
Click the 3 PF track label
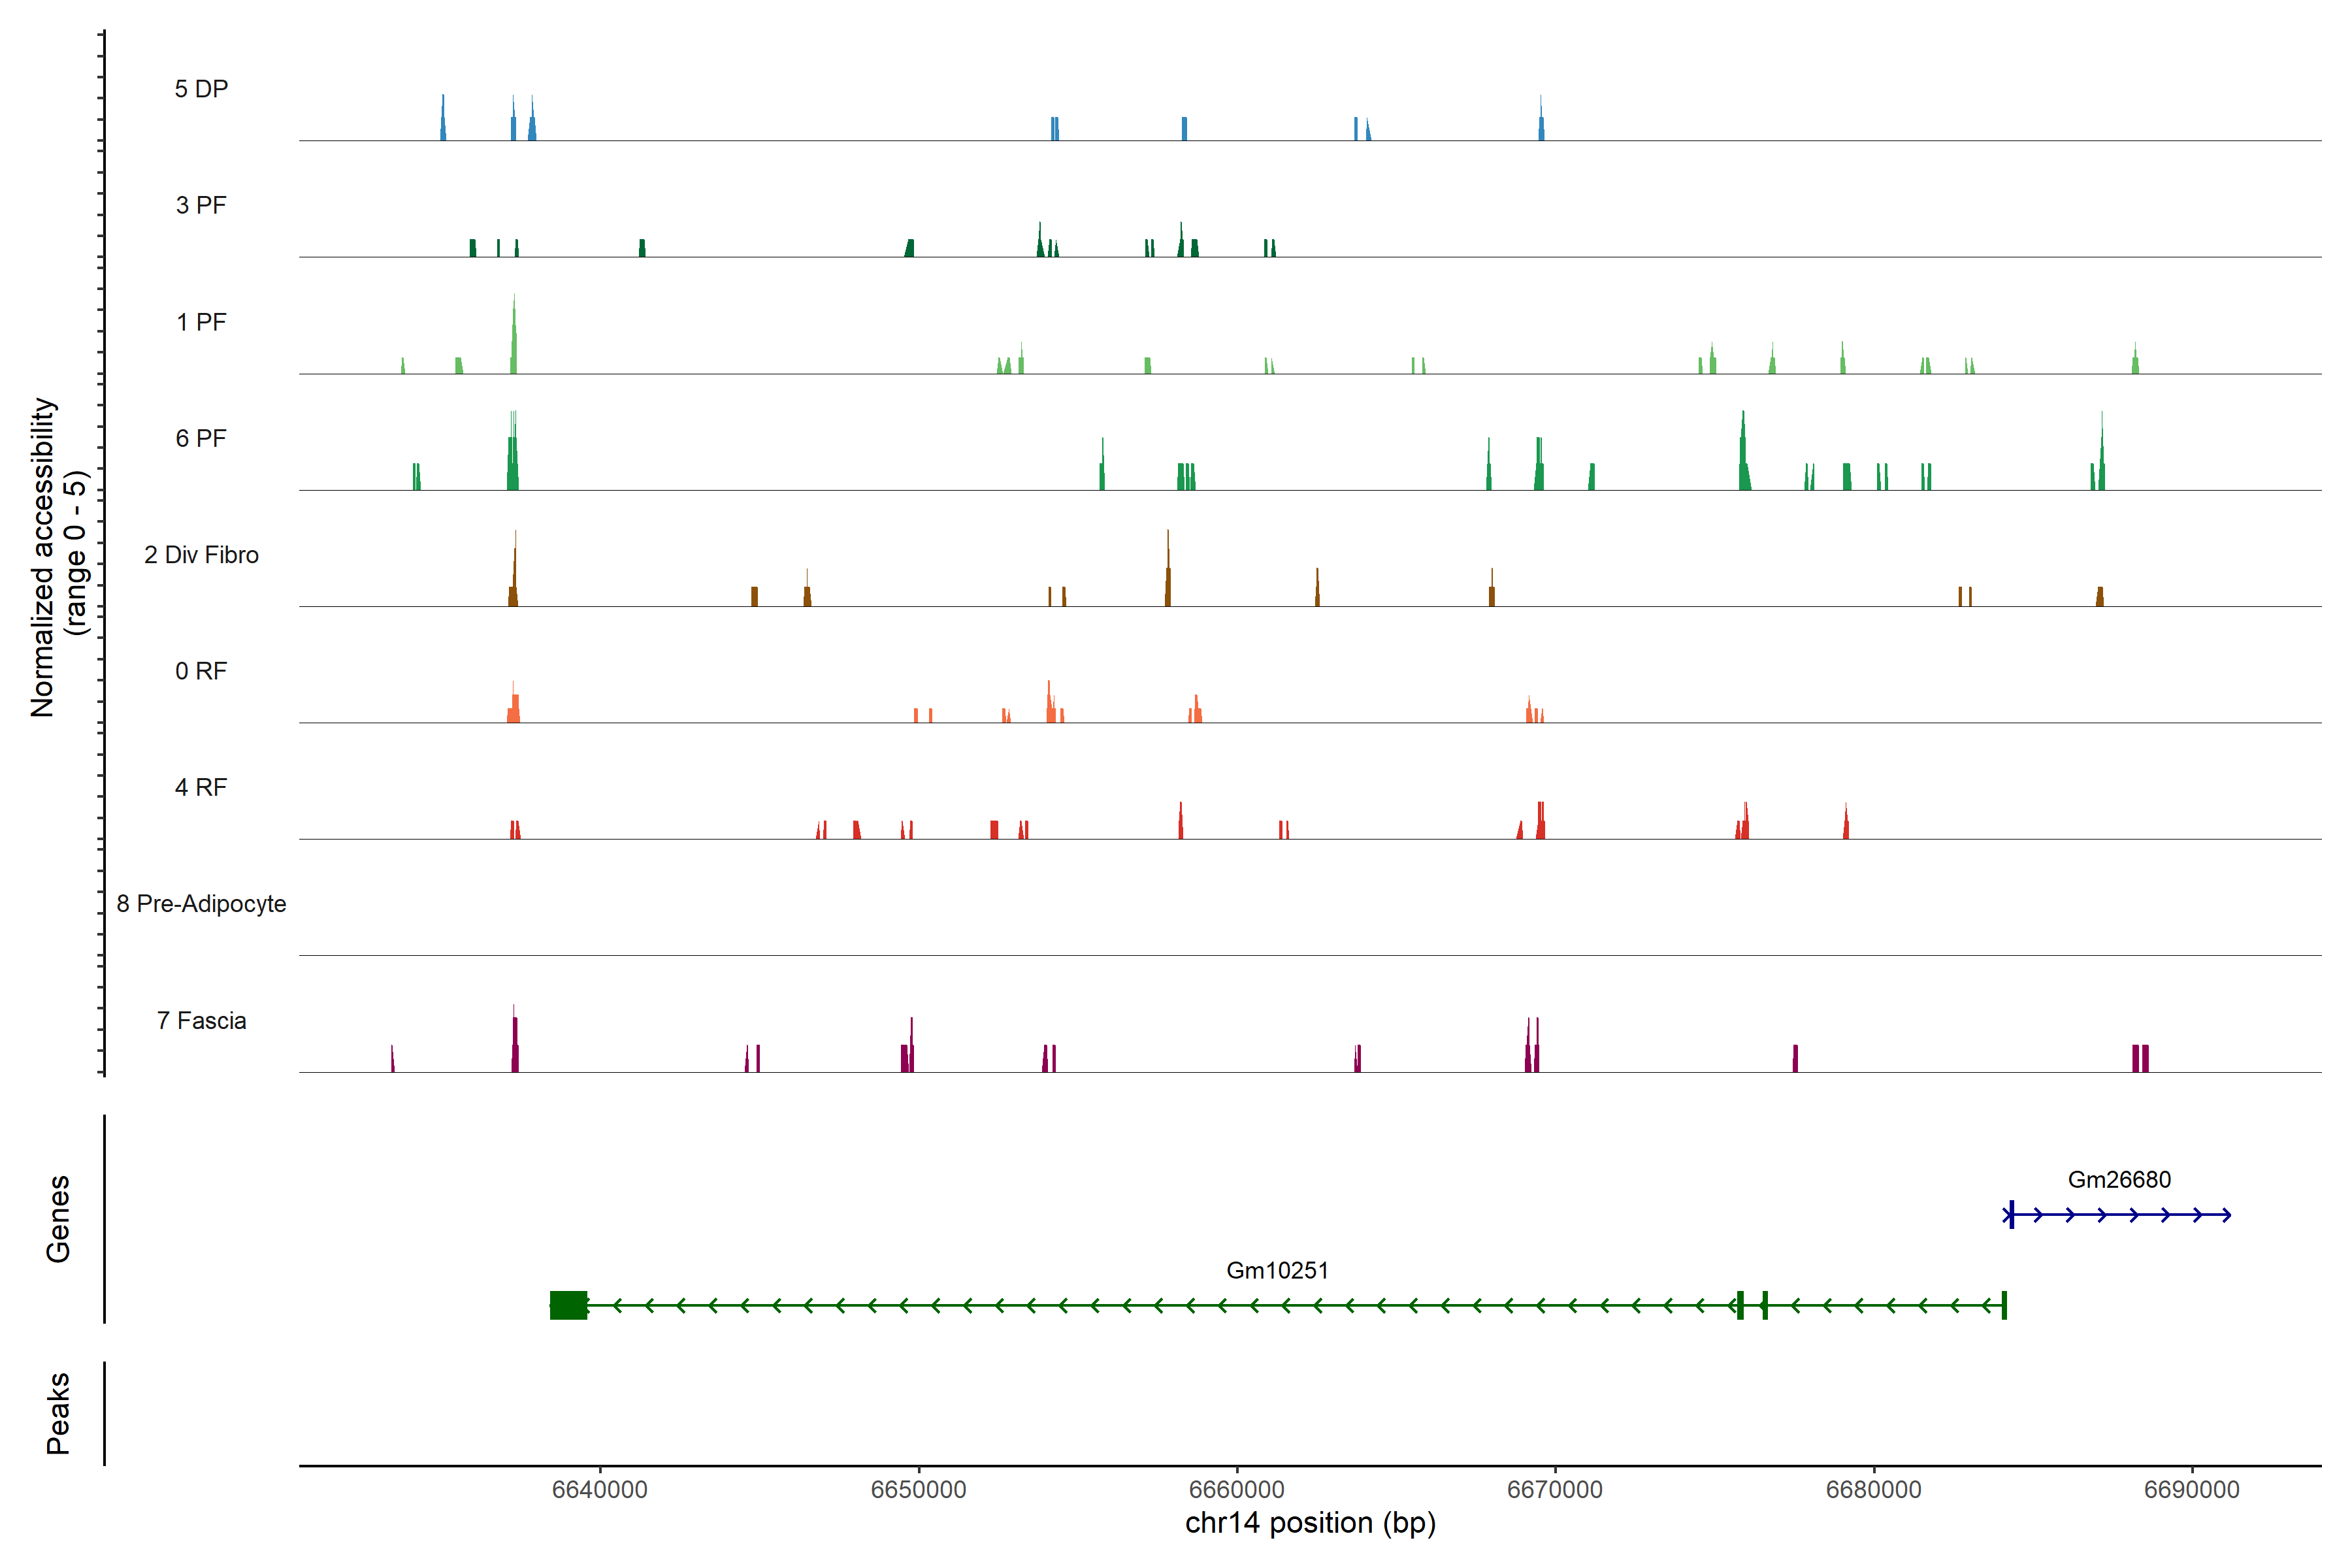[201, 205]
